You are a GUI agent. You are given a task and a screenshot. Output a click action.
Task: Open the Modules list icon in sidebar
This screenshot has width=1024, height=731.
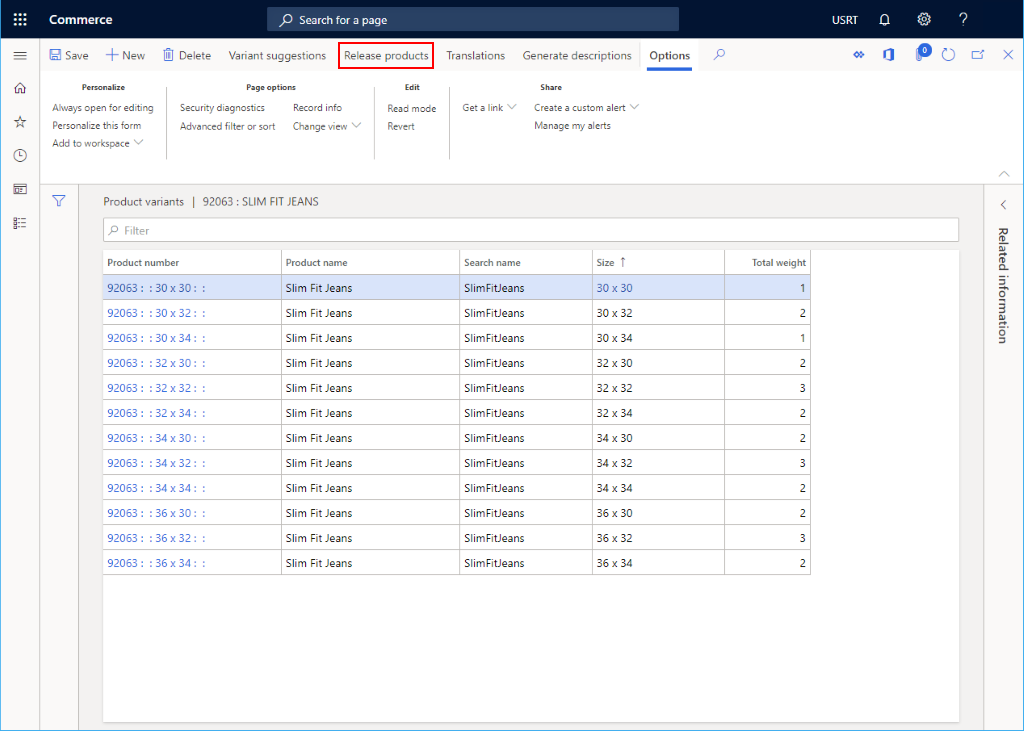click(x=20, y=222)
